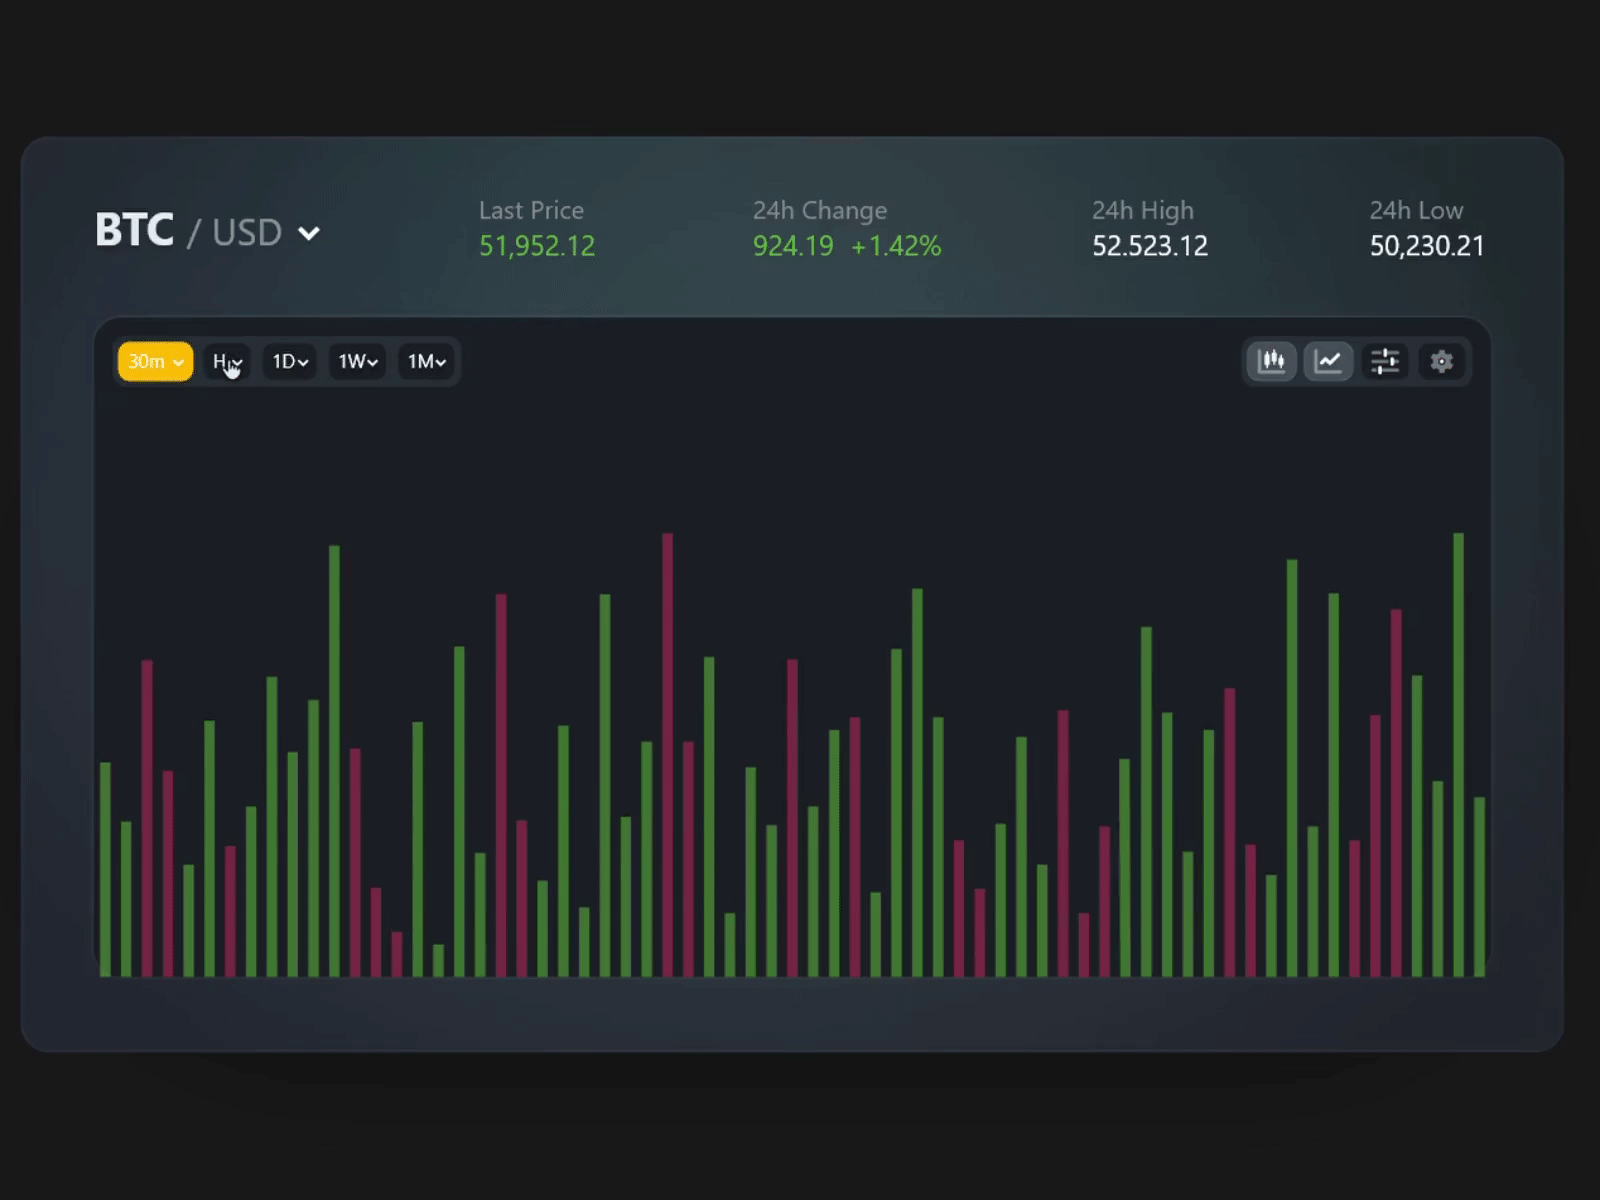
Task: Click the 24h Change label
Action: coord(820,210)
